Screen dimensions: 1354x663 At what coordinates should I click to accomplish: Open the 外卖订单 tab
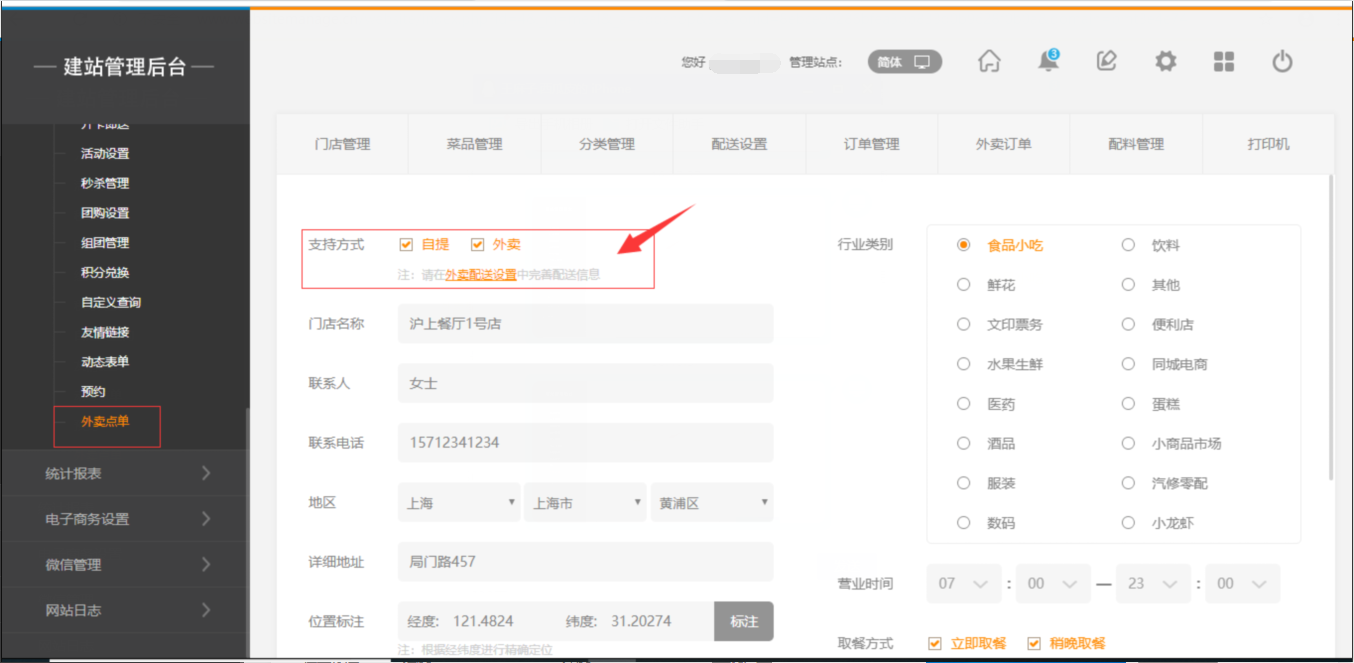[1003, 144]
